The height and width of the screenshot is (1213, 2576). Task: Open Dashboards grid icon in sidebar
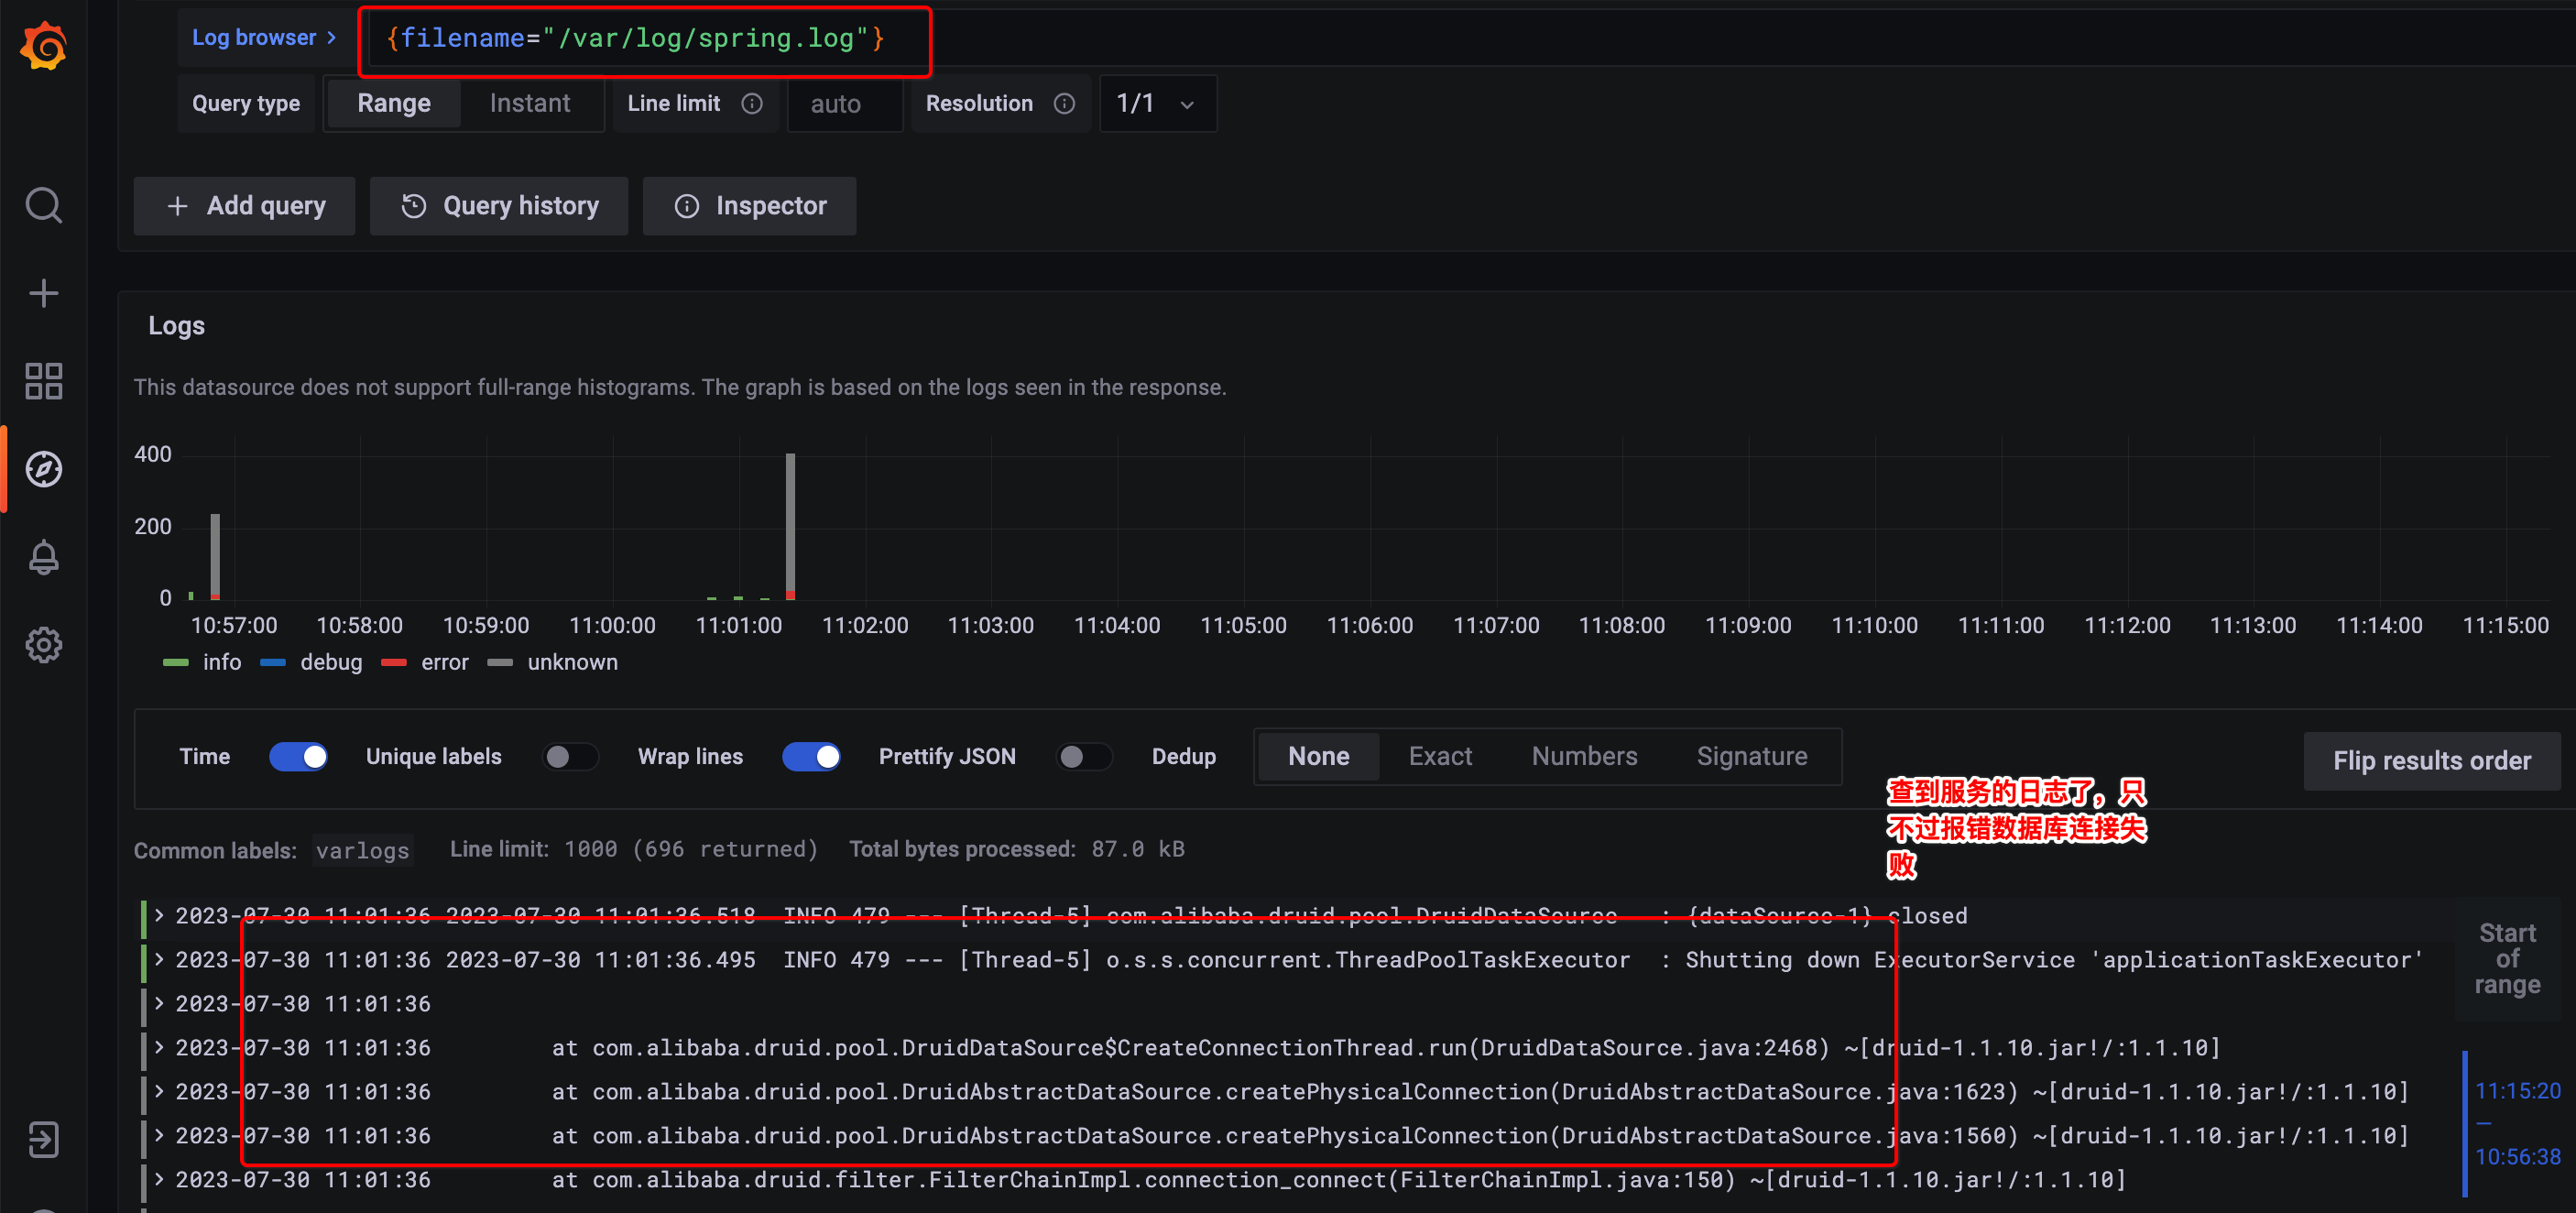tap(43, 381)
